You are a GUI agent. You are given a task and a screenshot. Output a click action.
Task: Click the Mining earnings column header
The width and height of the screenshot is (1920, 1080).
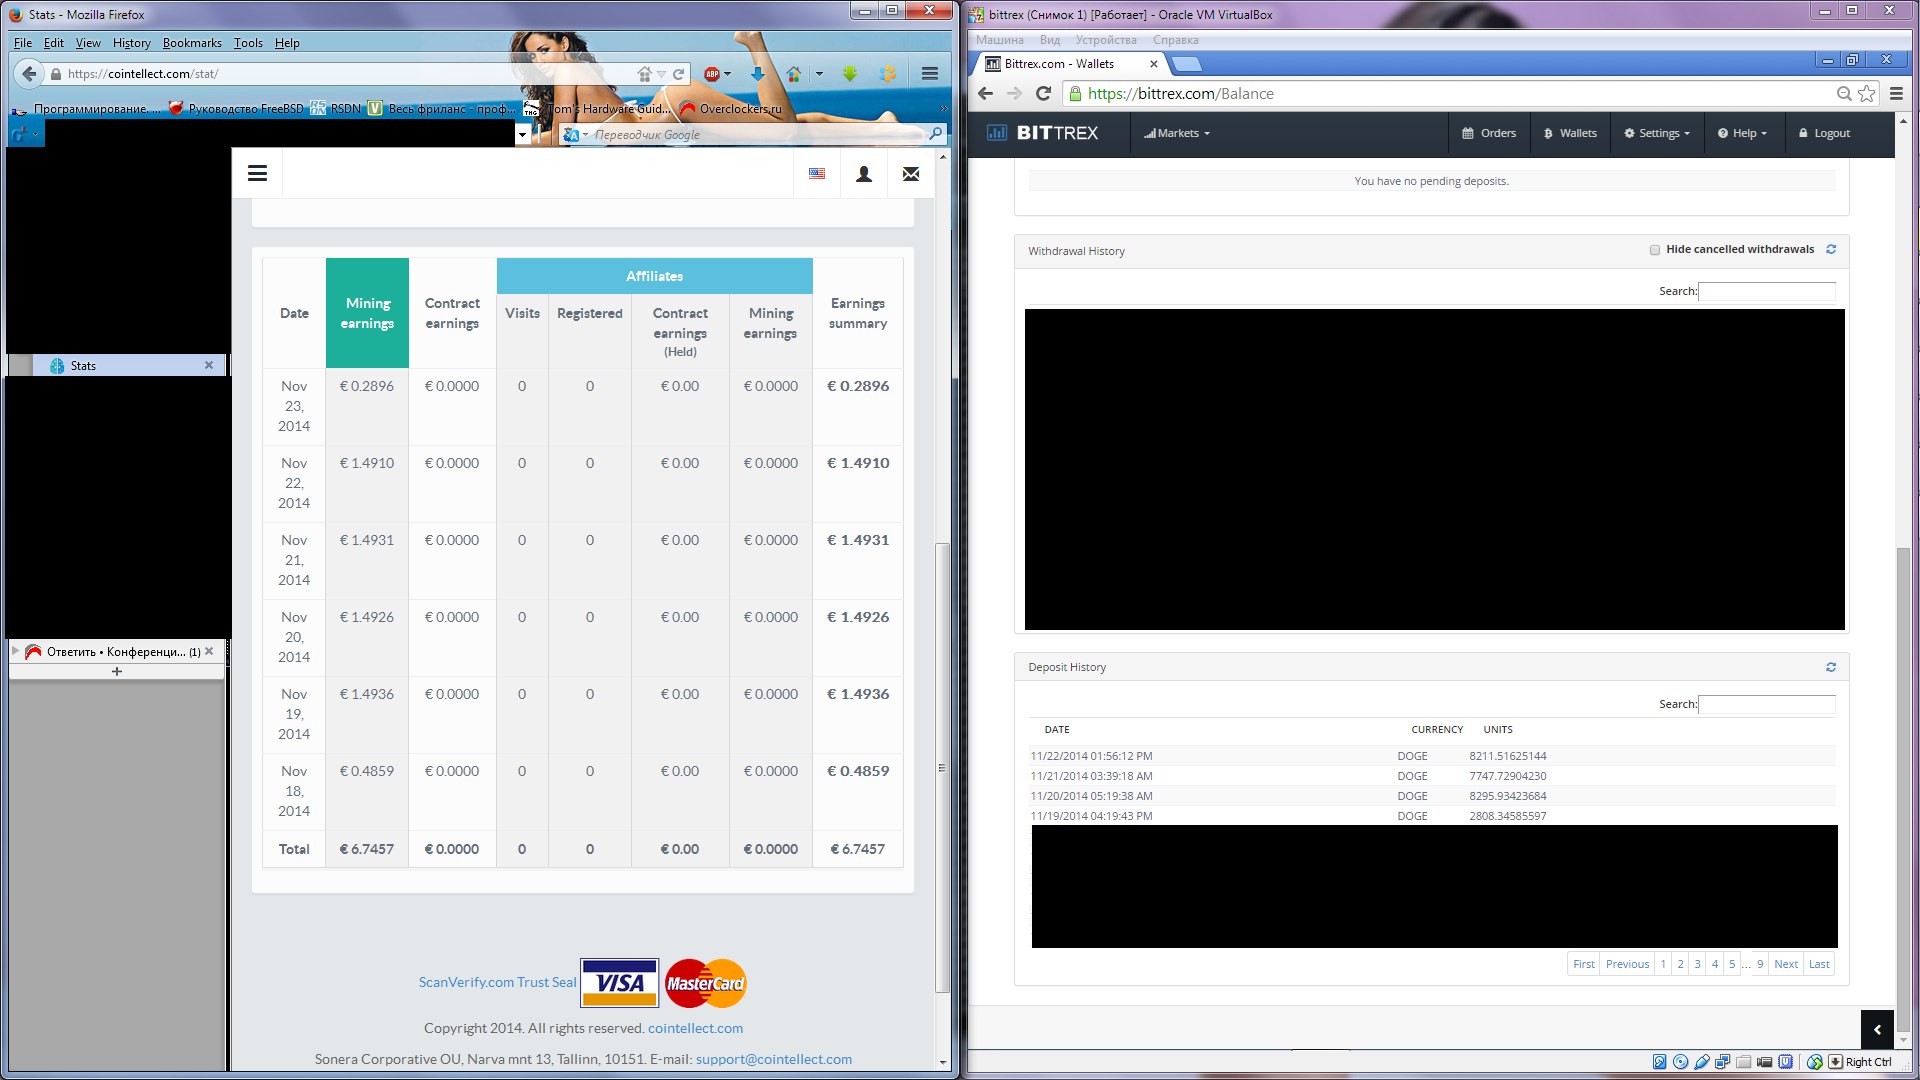(x=367, y=313)
